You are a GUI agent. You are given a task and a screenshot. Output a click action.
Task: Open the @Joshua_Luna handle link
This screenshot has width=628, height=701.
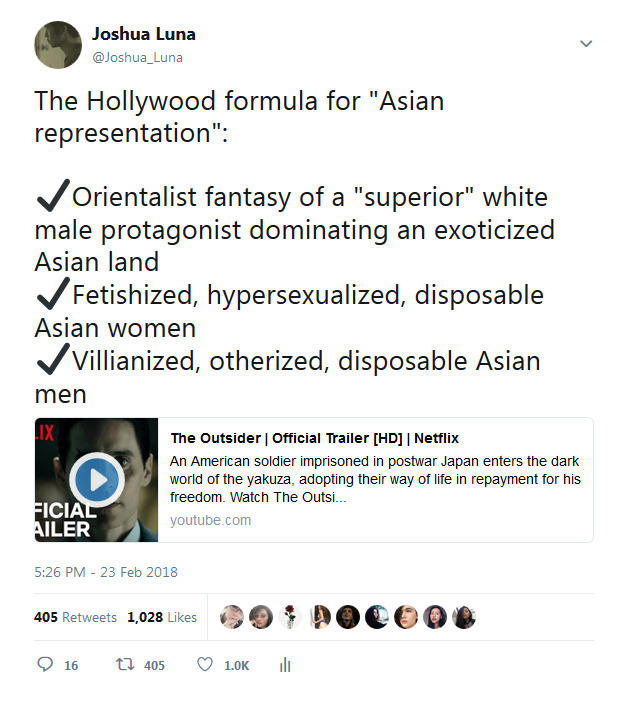pos(137,58)
